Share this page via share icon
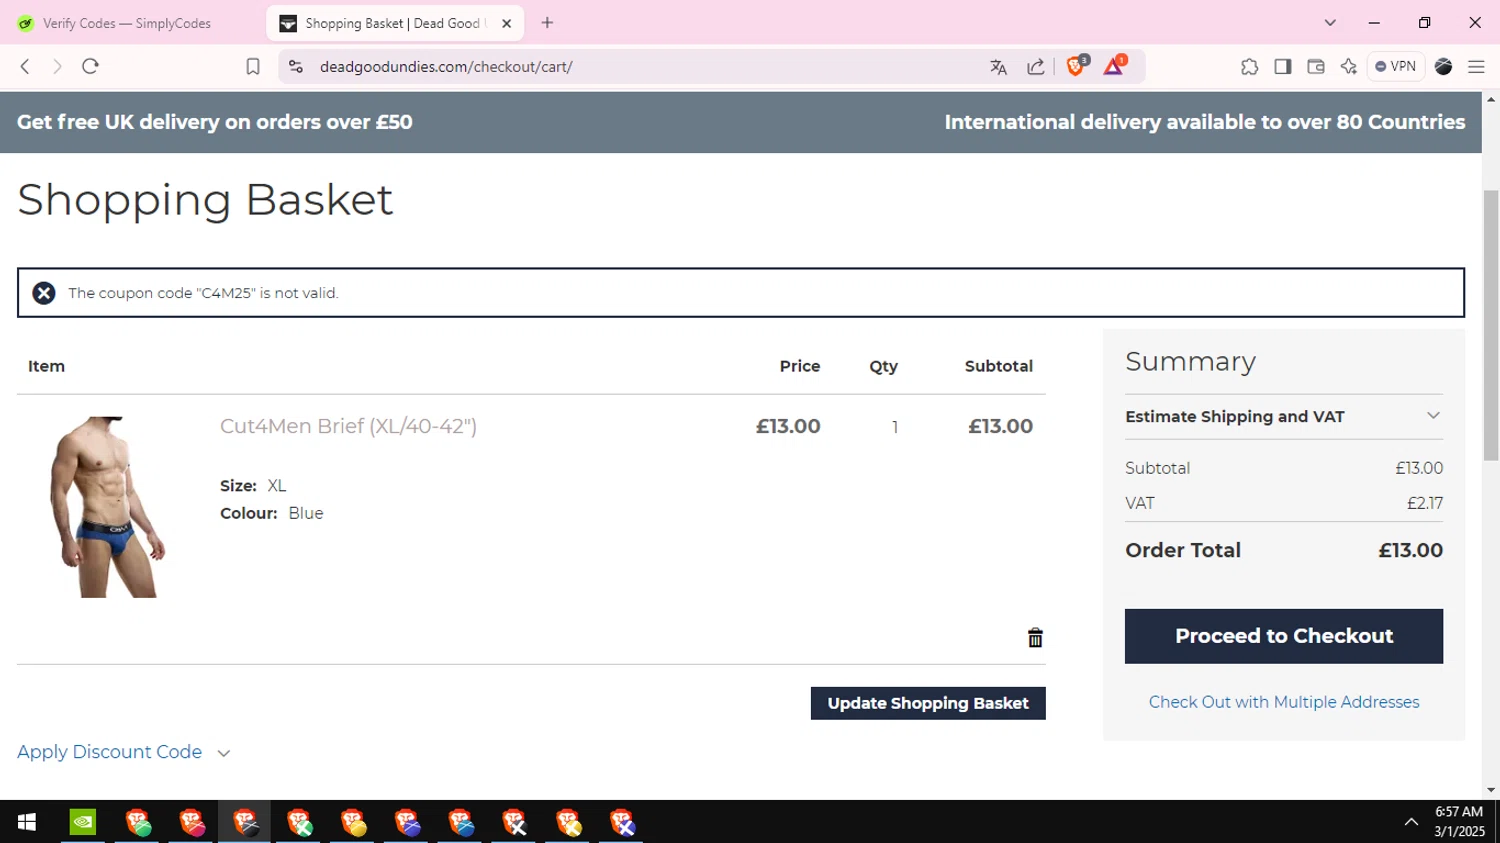 point(1036,67)
